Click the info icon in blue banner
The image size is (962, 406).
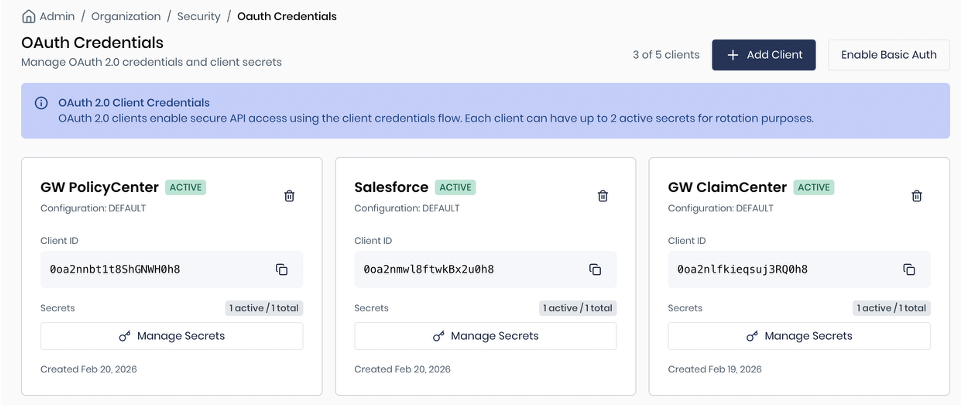[x=41, y=103]
